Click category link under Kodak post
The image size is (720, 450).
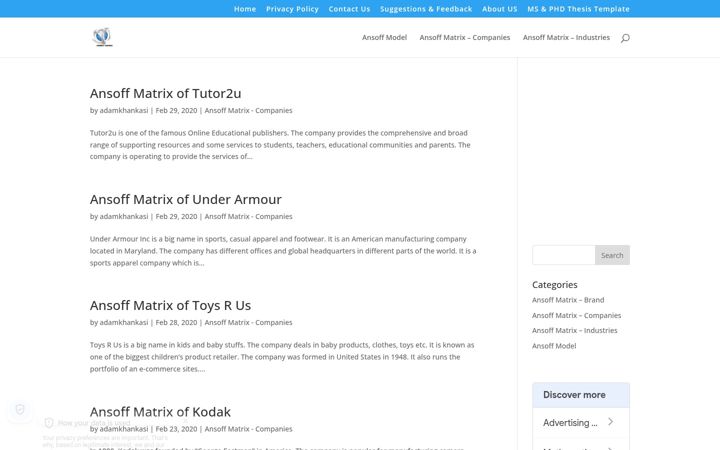tap(248, 429)
